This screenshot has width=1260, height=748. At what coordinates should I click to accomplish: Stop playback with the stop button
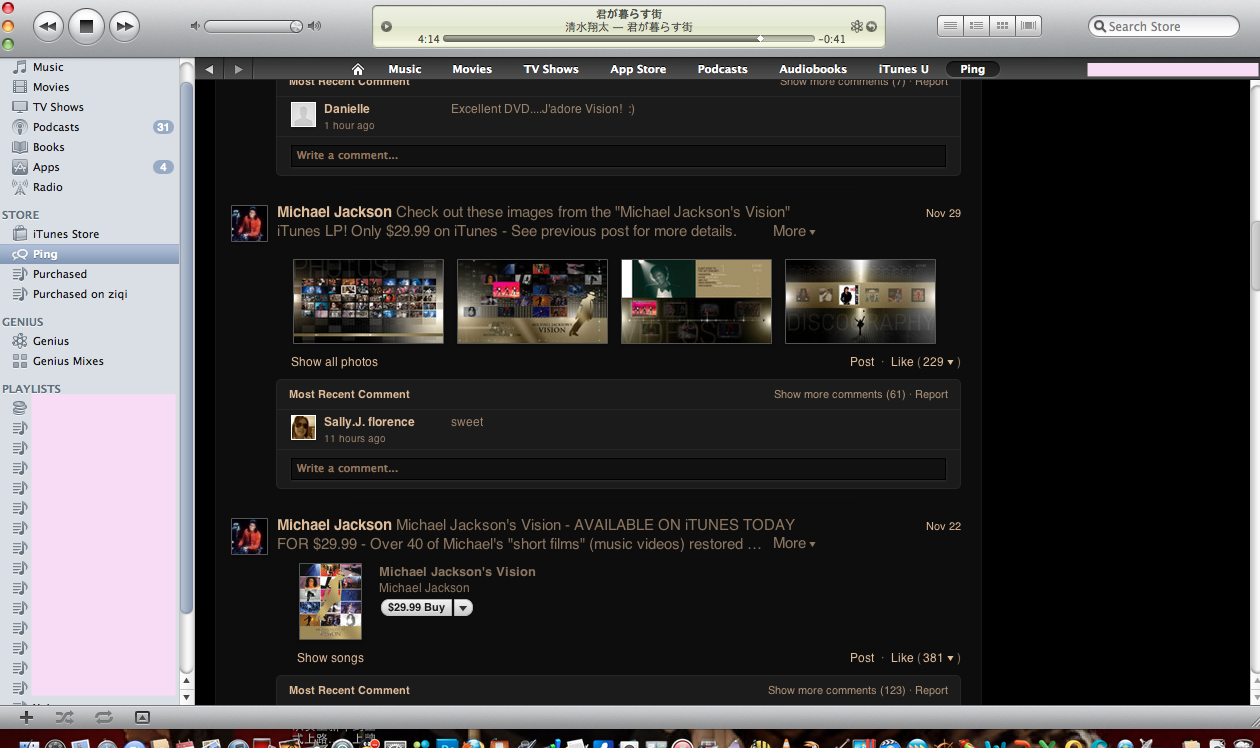(x=86, y=26)
